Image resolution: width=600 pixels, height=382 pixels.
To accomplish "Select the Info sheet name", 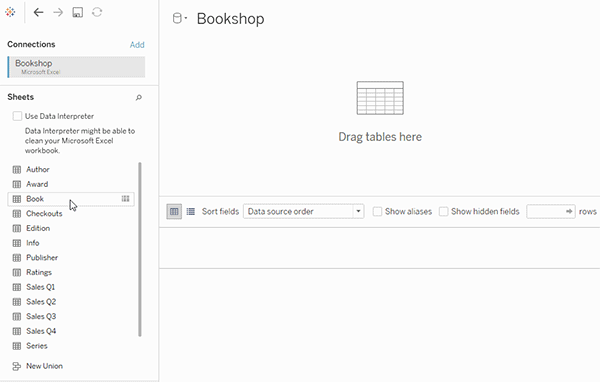I will [33, 243].
